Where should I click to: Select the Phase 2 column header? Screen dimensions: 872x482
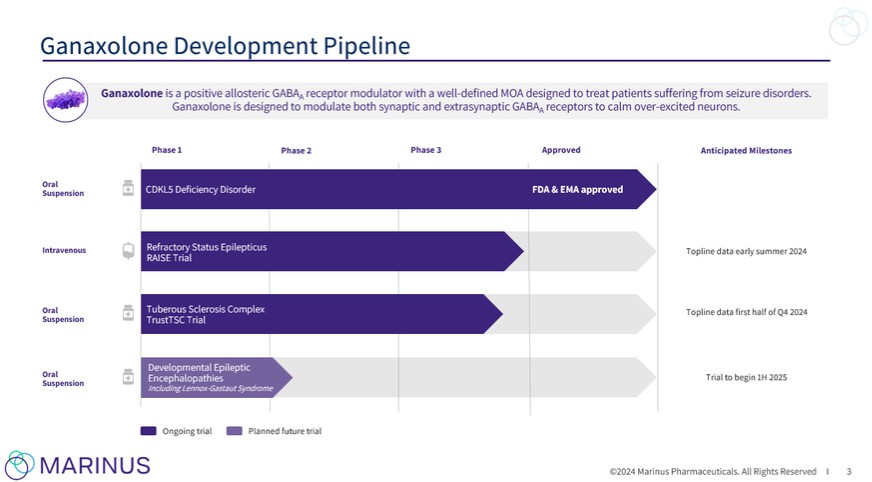tap(296, 151)
